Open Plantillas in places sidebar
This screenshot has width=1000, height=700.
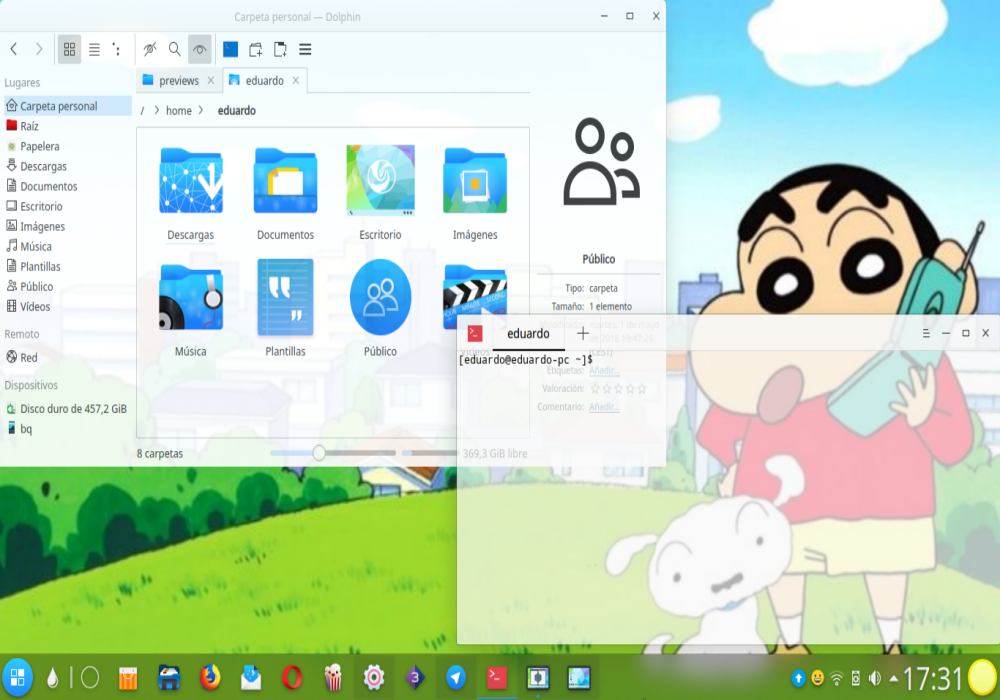coord(67,266)
